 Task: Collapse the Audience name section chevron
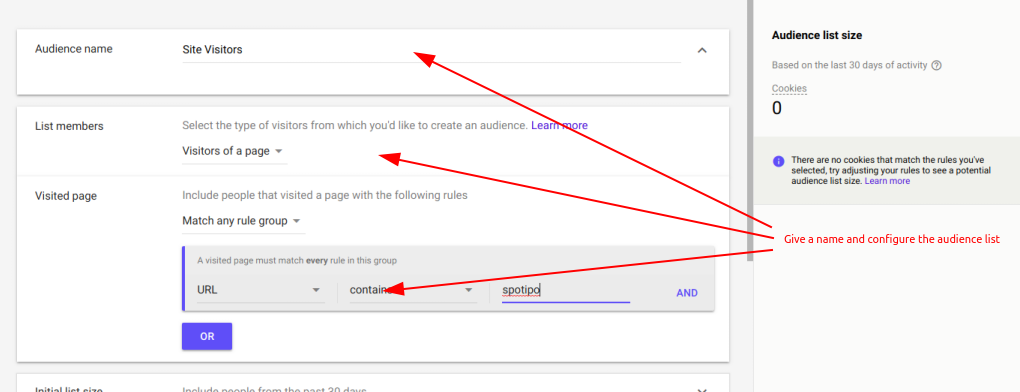click(x=702, y=50)
